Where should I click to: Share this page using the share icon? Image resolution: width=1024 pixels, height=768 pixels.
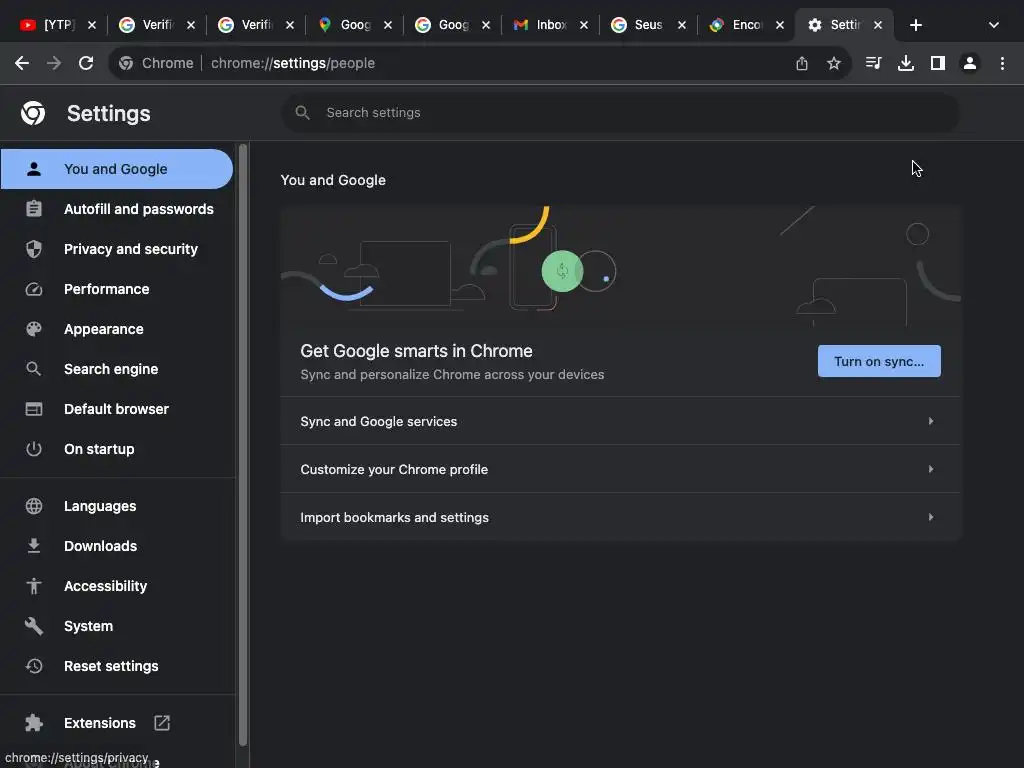(x=802, y=63)
